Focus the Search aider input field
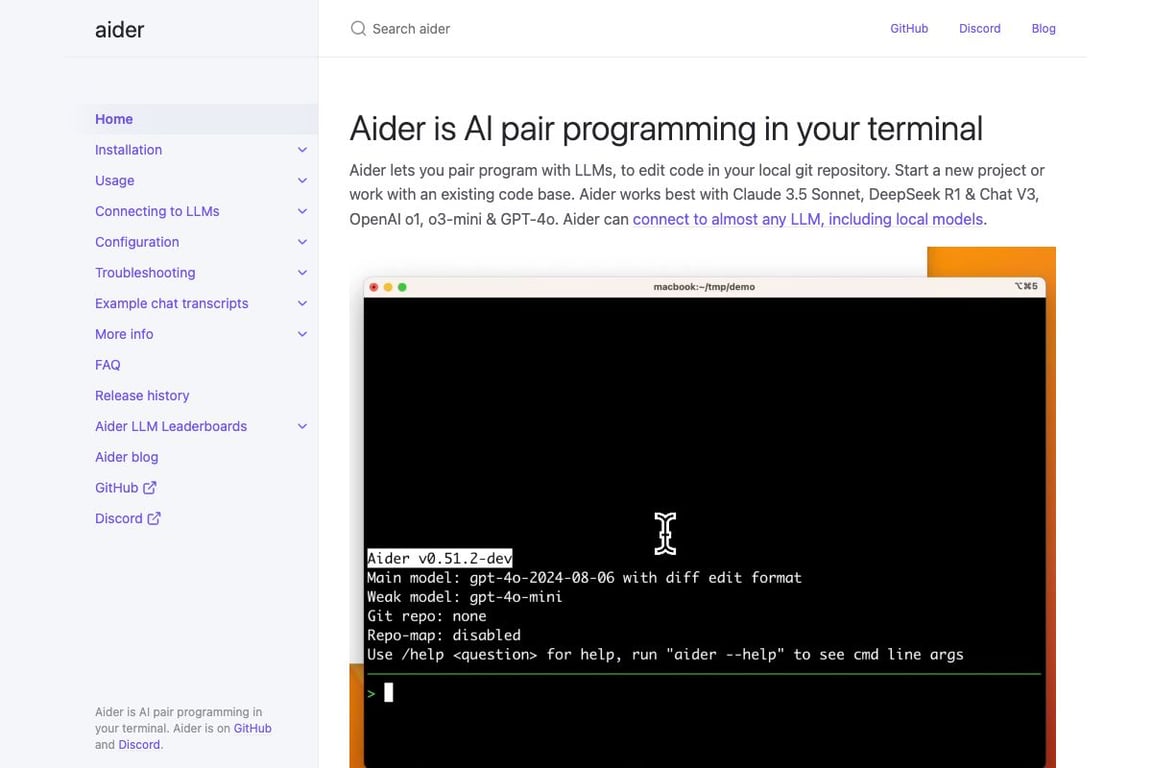The height and width of the screenshot is (768, 1152). point(411,29)
